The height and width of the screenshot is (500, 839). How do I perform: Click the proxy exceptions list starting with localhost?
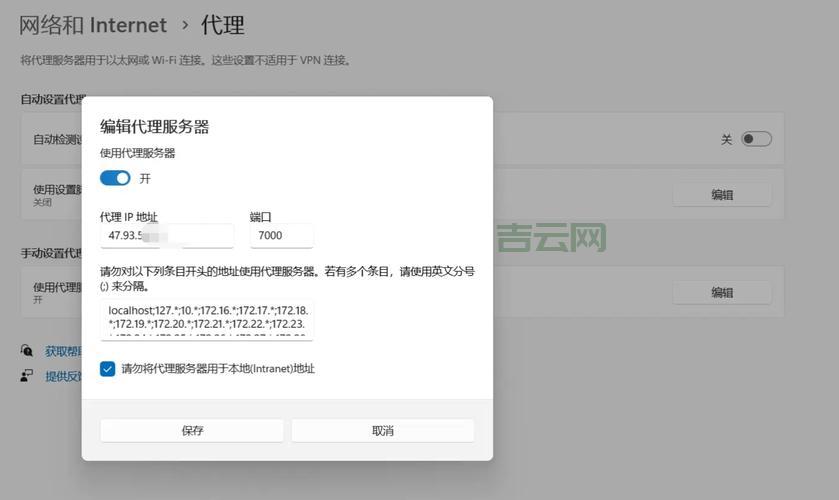point(207,320)
